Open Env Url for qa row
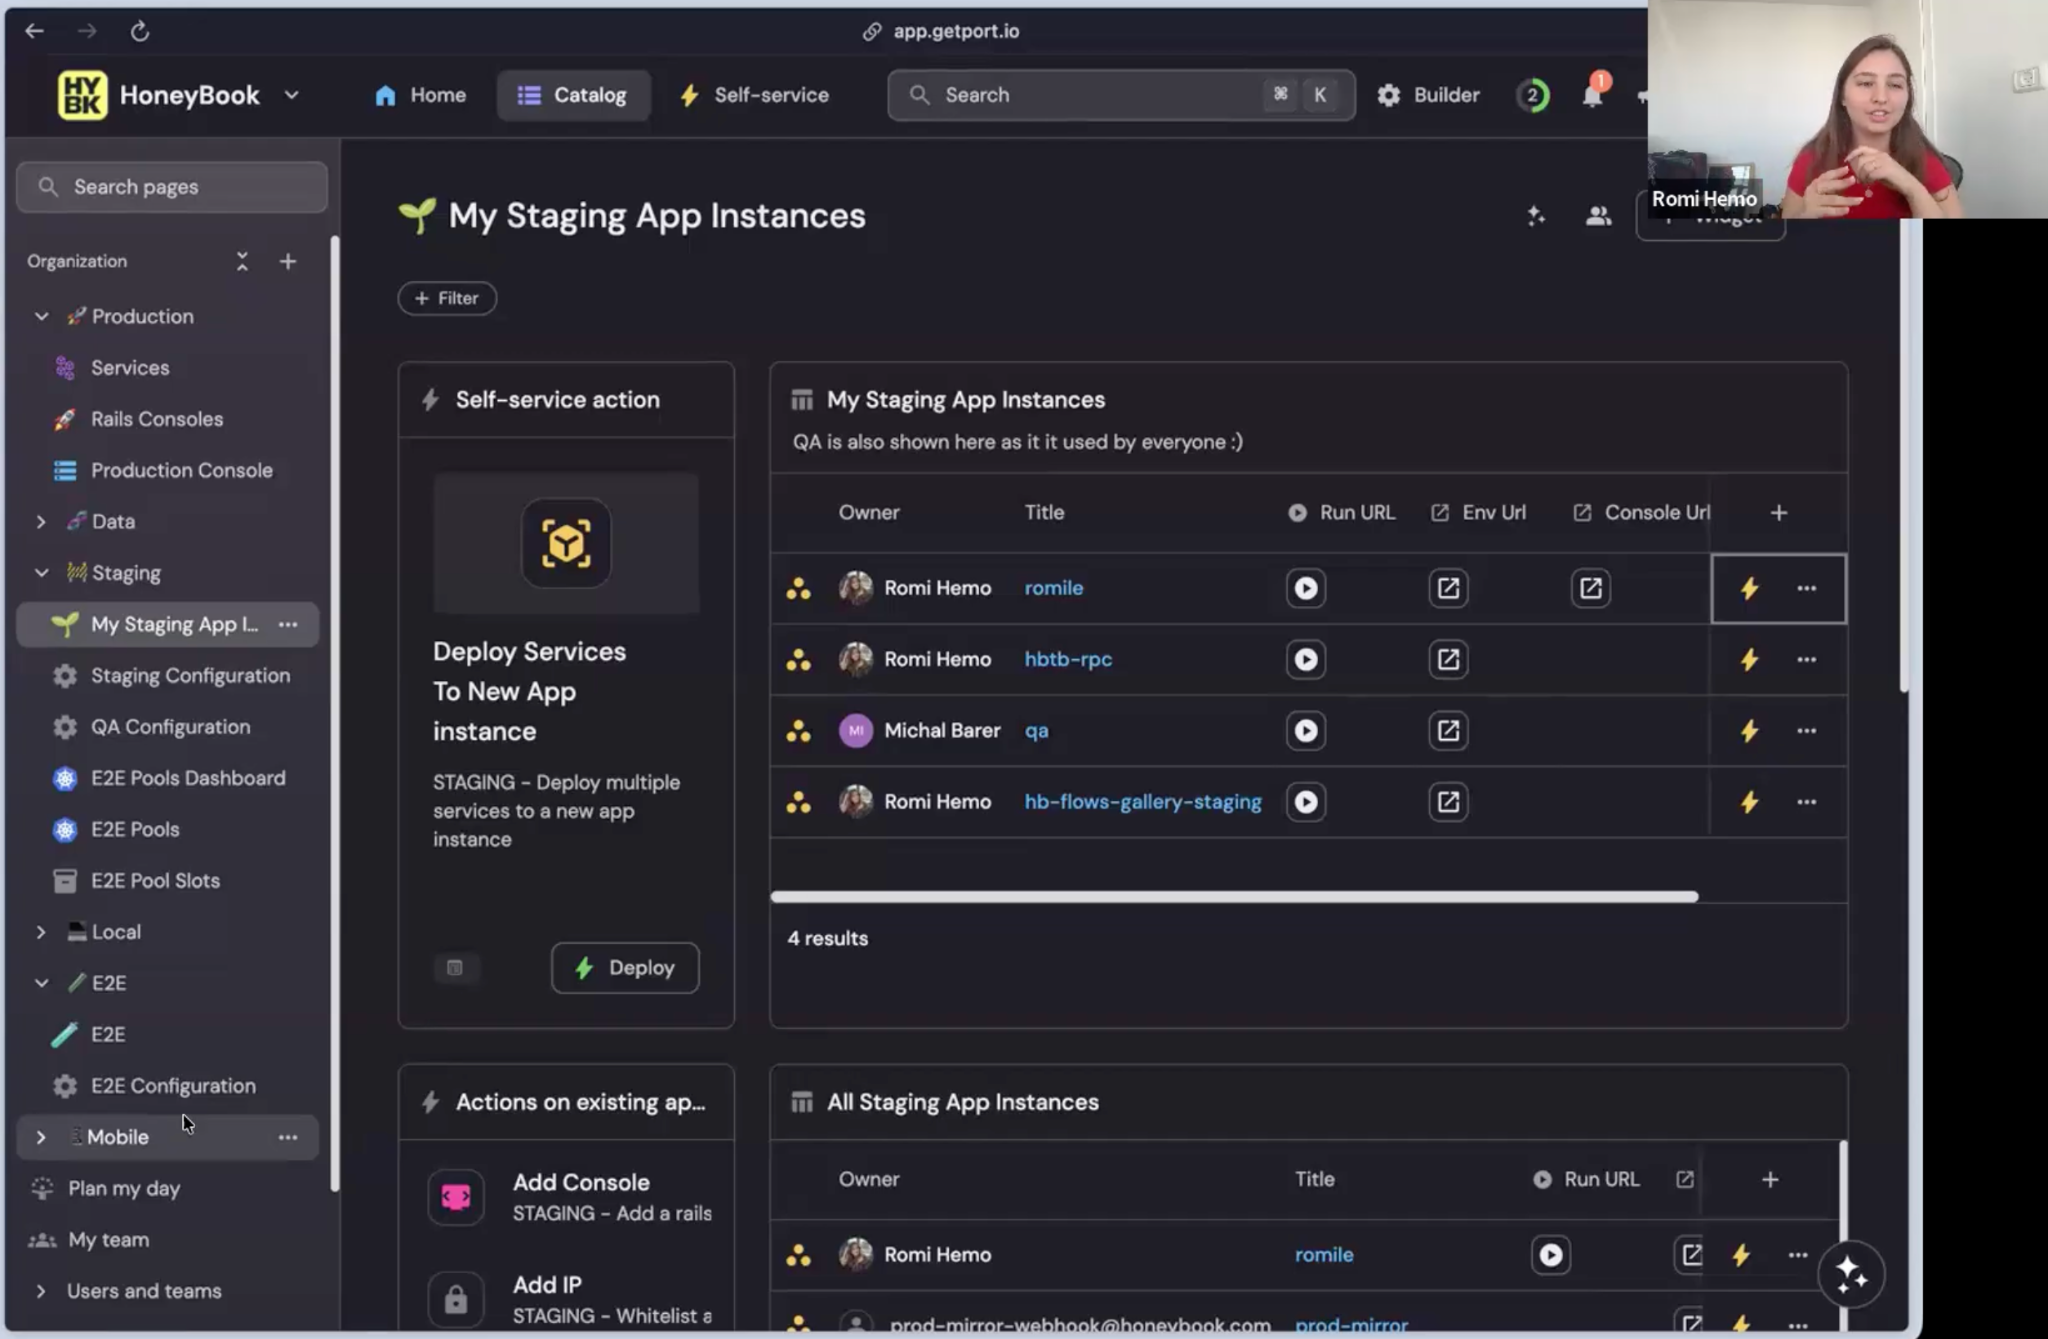The image size is (2048, 1339). [1448, 731]
